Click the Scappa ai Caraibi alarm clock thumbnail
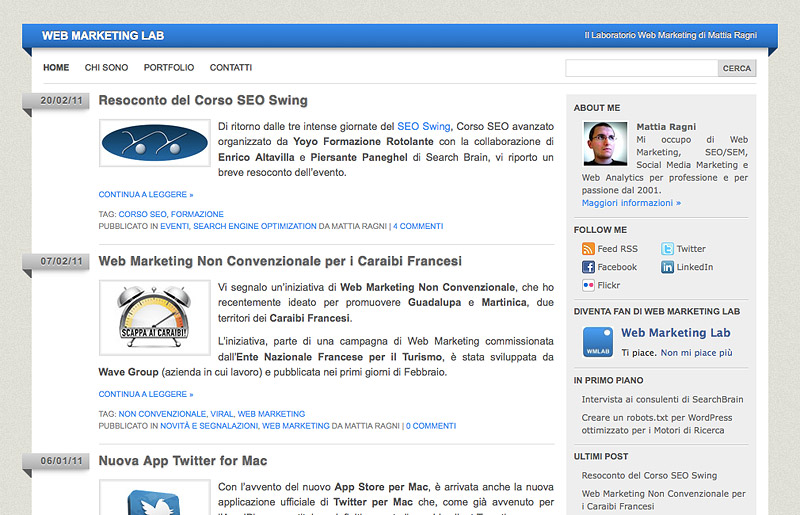Image resolution: width=800 pixels, height=515 pixels. click(155, 317)
